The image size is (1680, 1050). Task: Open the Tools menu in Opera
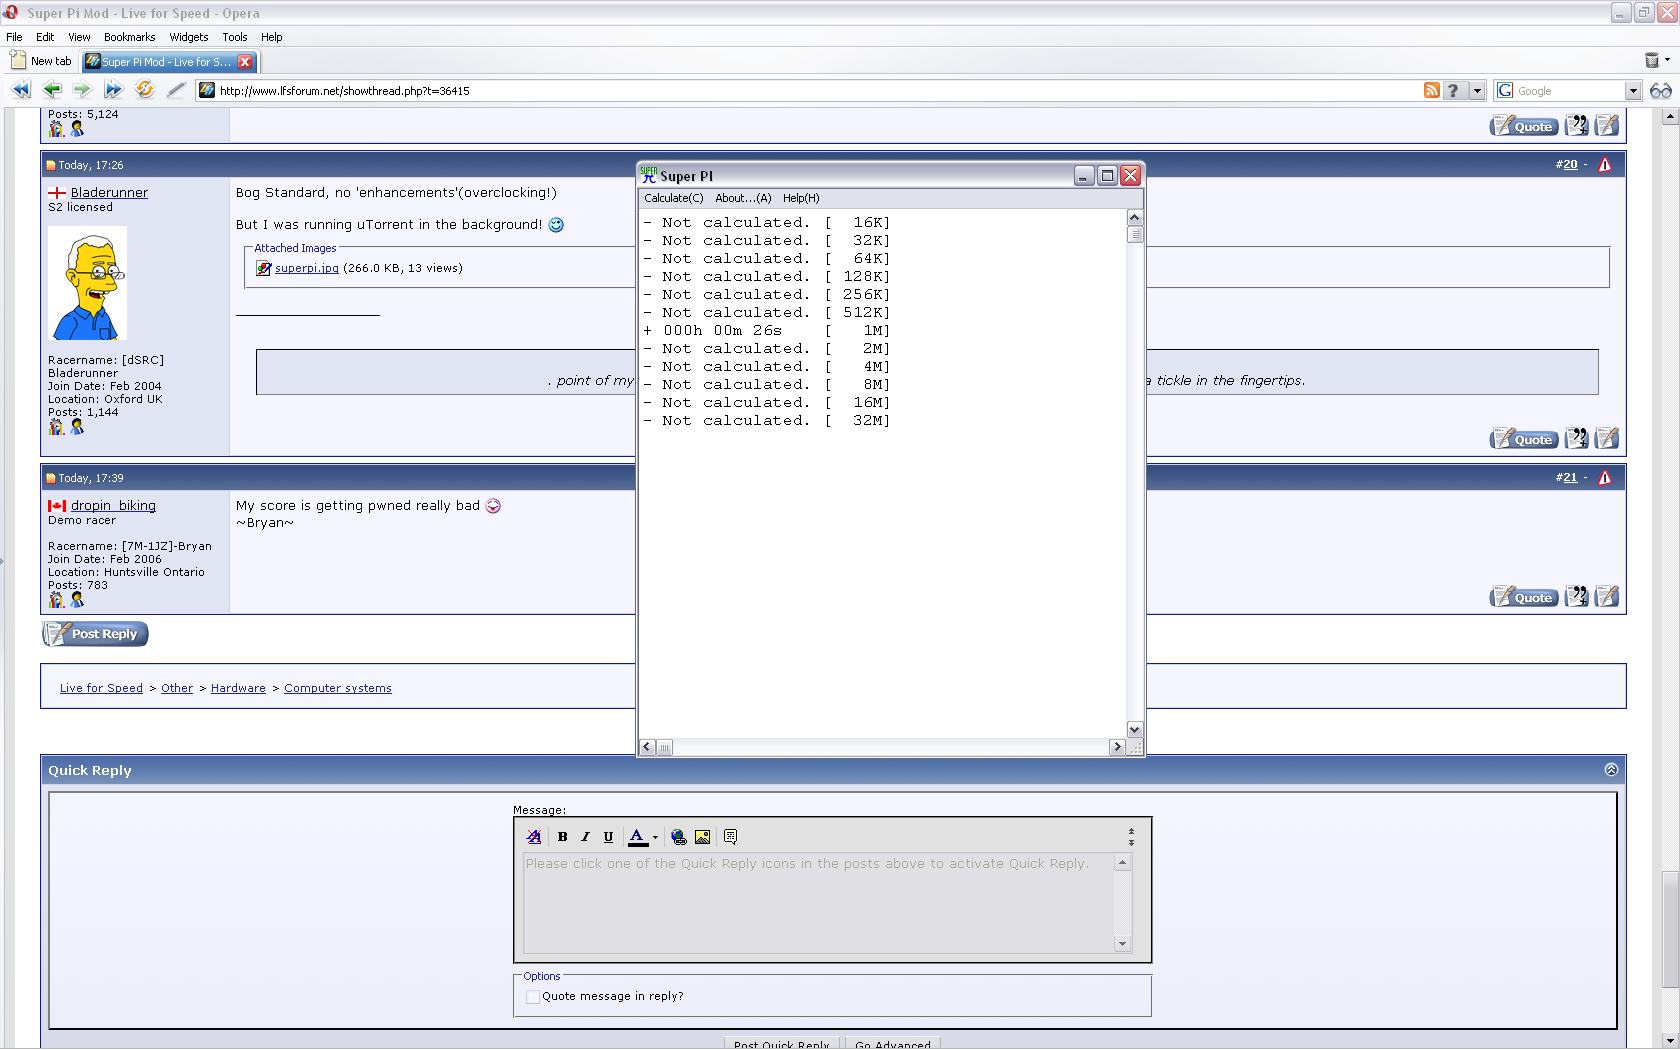tap(235, 37)
